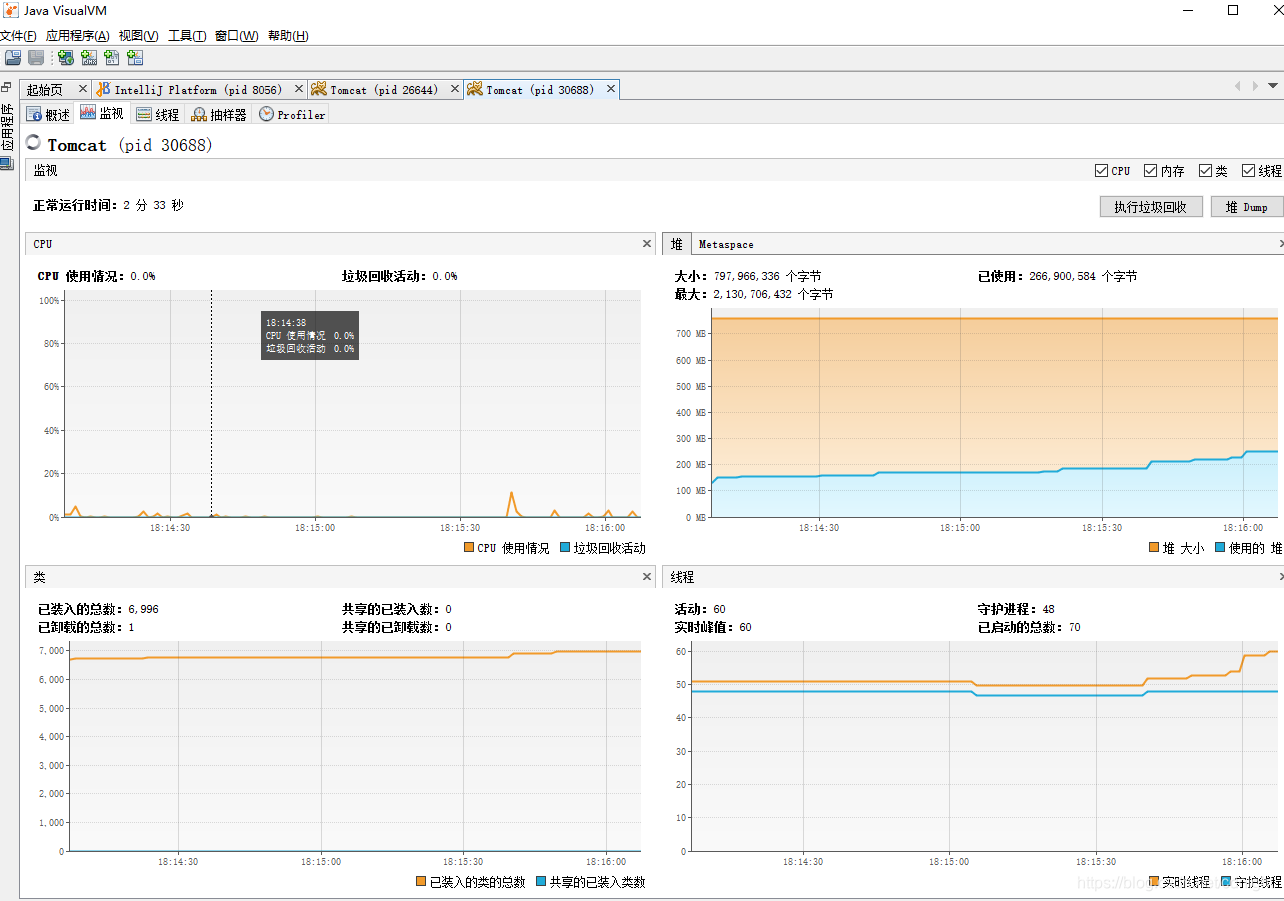Click the restore-window icon in left sidebar

click(x=7, y=88)
